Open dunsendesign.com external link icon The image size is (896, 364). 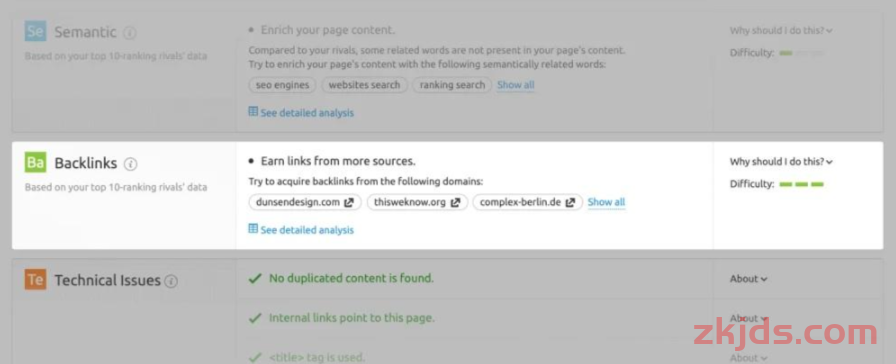[x=349, y=202]
